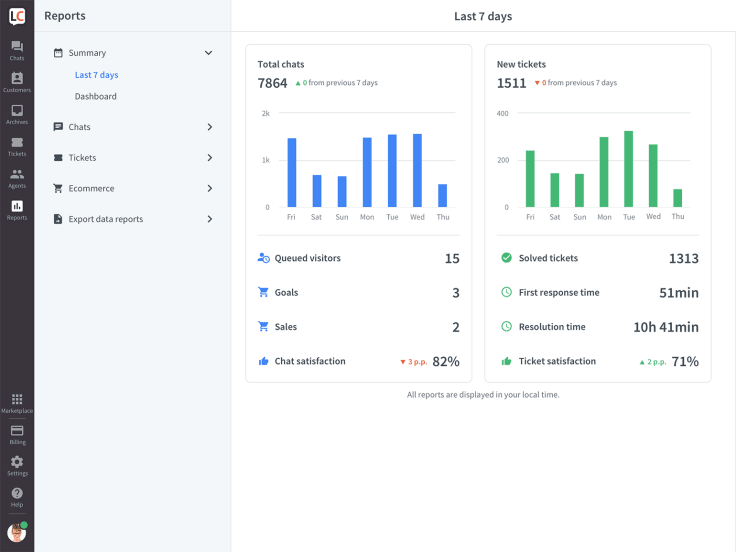Click the Help question mark icon

(17, 496)
